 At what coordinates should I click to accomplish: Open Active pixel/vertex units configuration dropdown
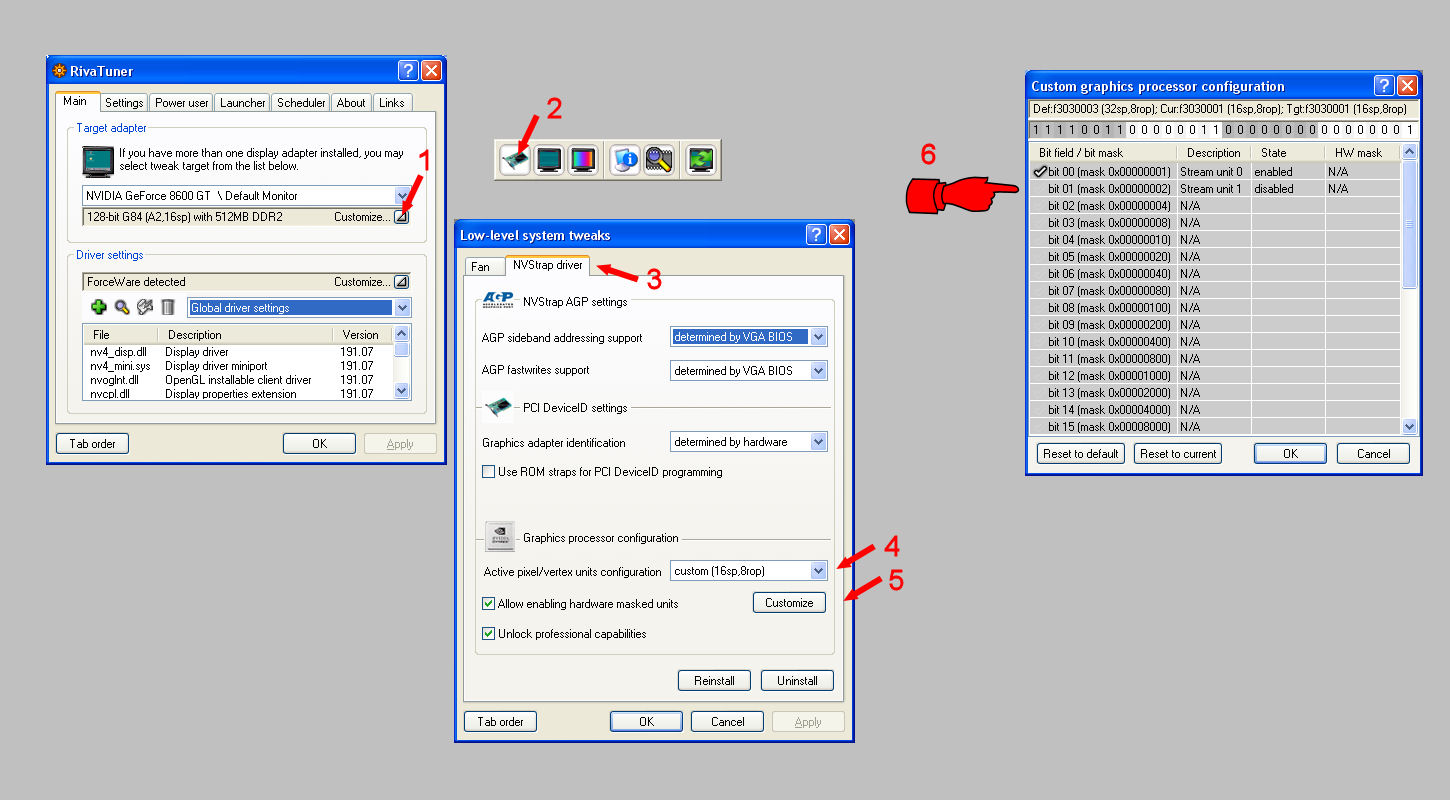point(819,571)
